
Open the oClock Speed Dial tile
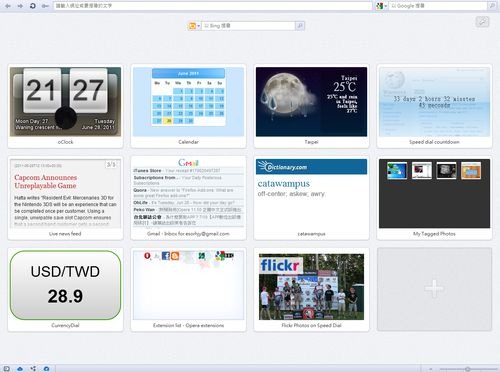pyautogui.click(x=65, y=106)
